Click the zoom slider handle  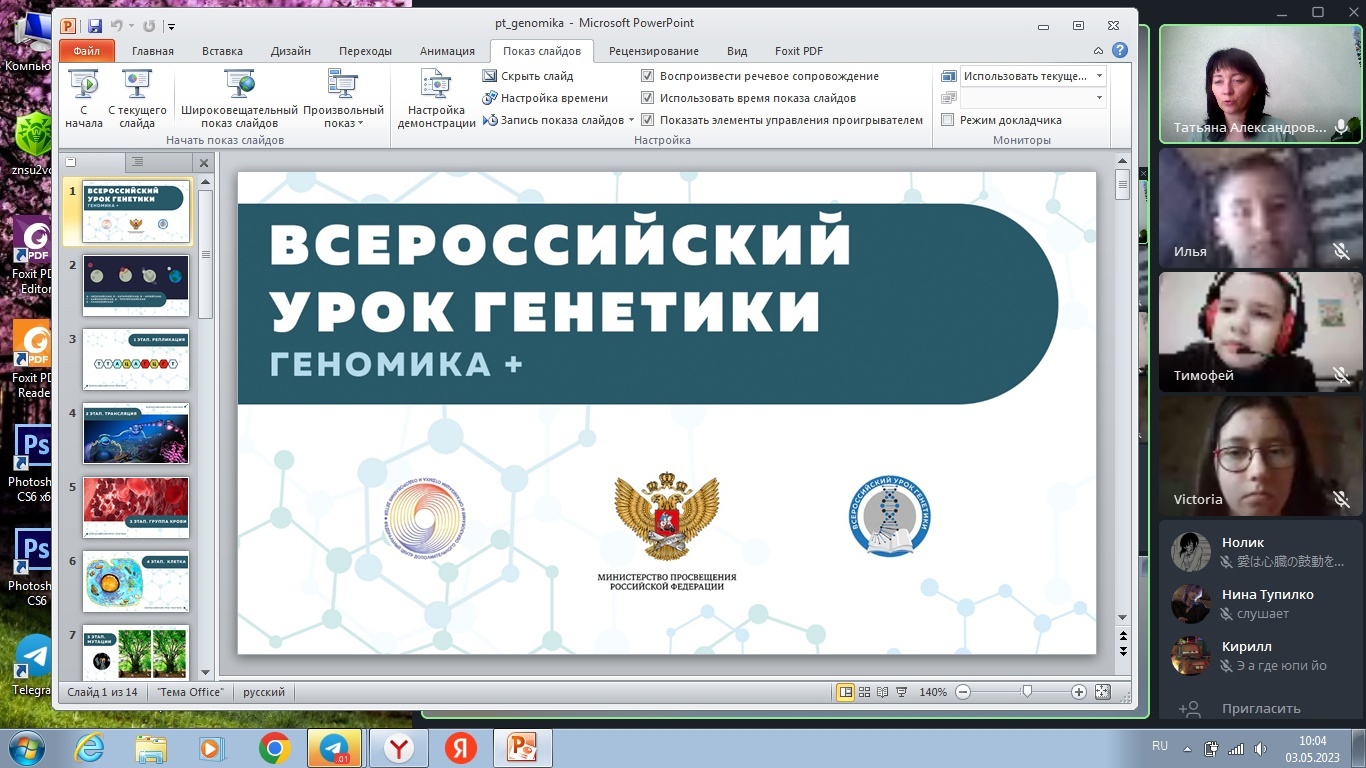coord(1027,692)
